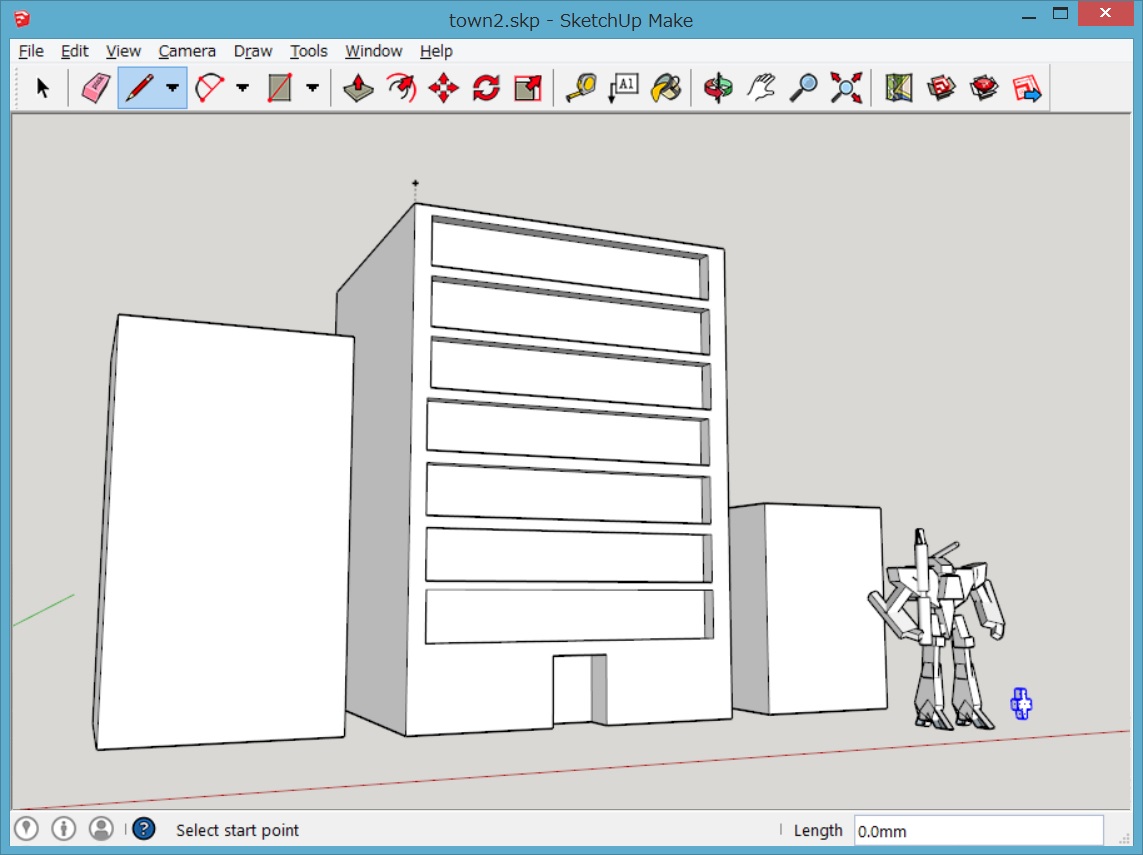This screenshot has width=1143, height=855.
Task: Expand the Line tool dropdown arrow
Action: (173, 88)
